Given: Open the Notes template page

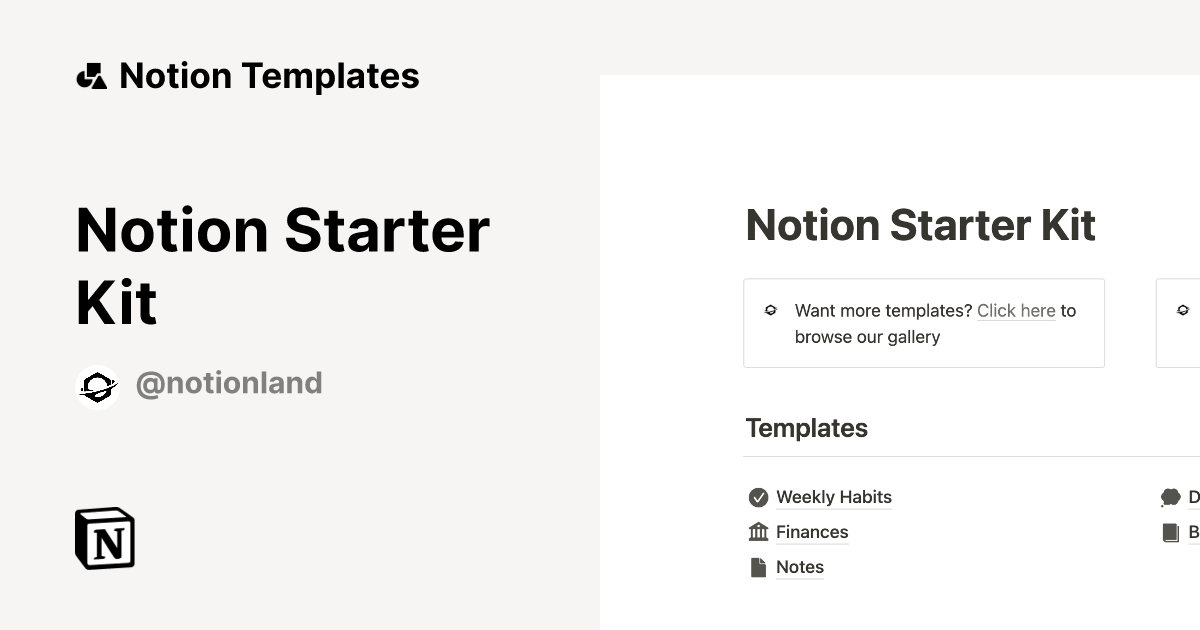Looking at the screenshot, I should tap(799, 566).
